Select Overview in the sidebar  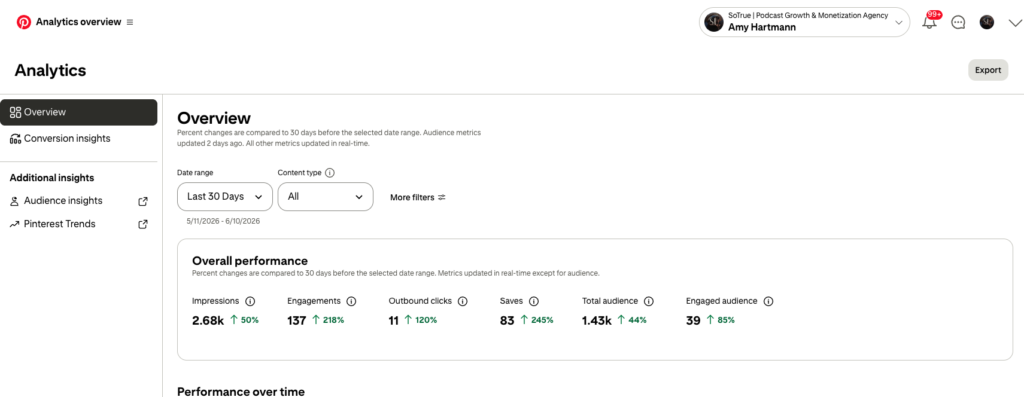[78, 112]
